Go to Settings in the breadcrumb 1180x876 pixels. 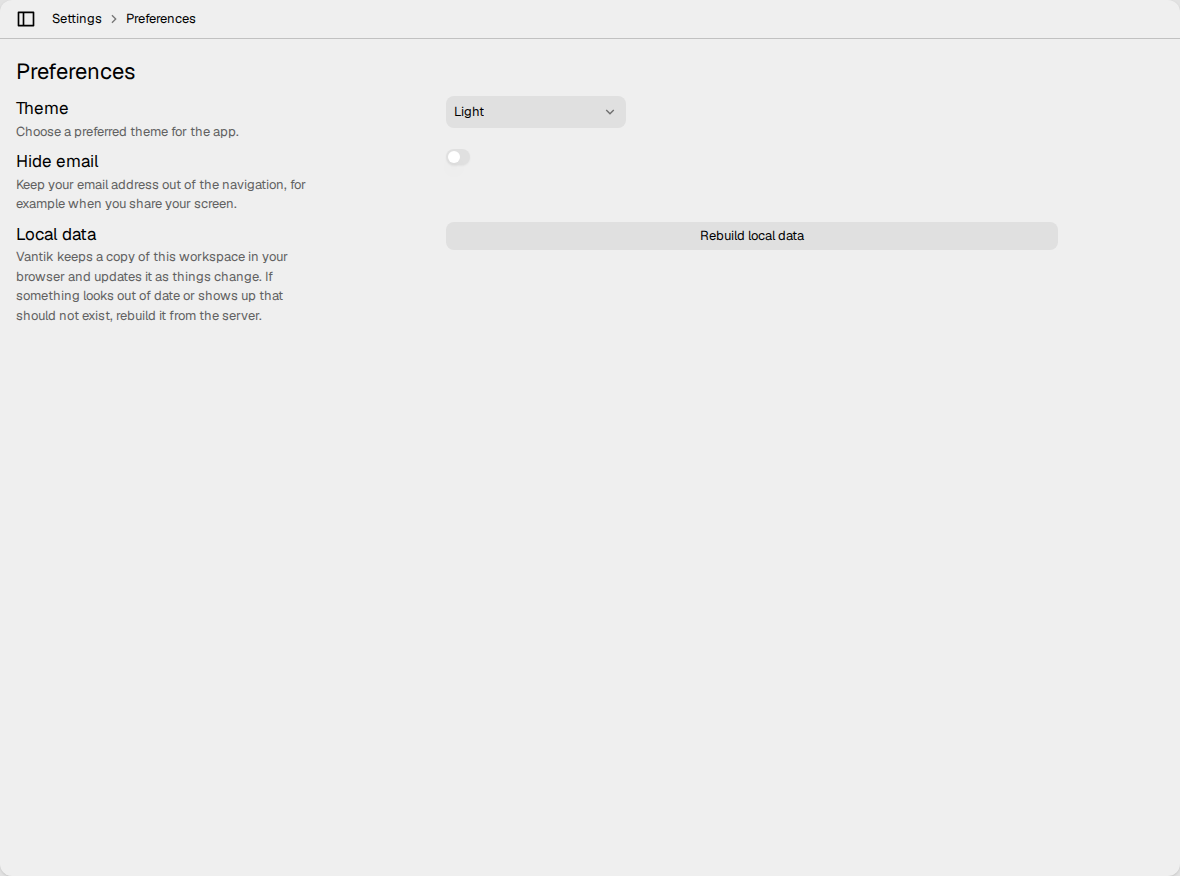tap(77, 19)
